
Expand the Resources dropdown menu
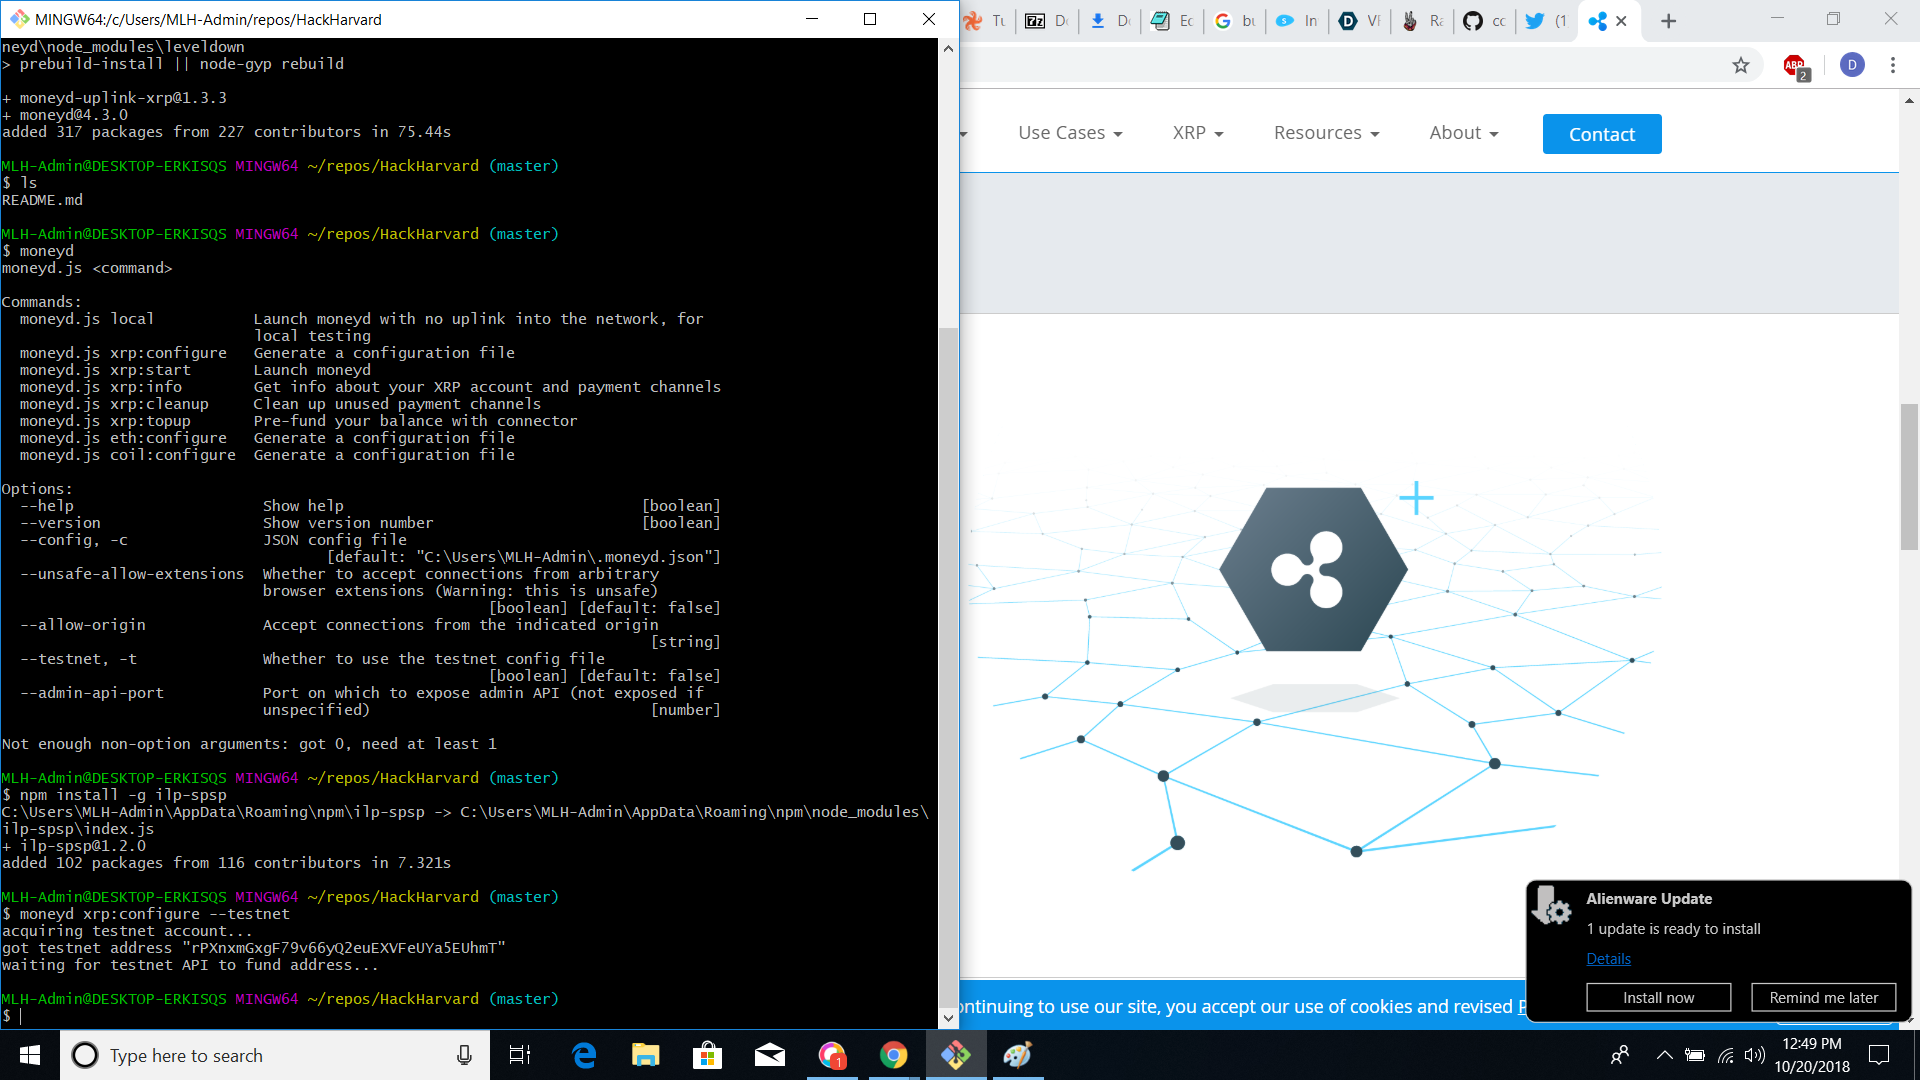click(1326, 133)
